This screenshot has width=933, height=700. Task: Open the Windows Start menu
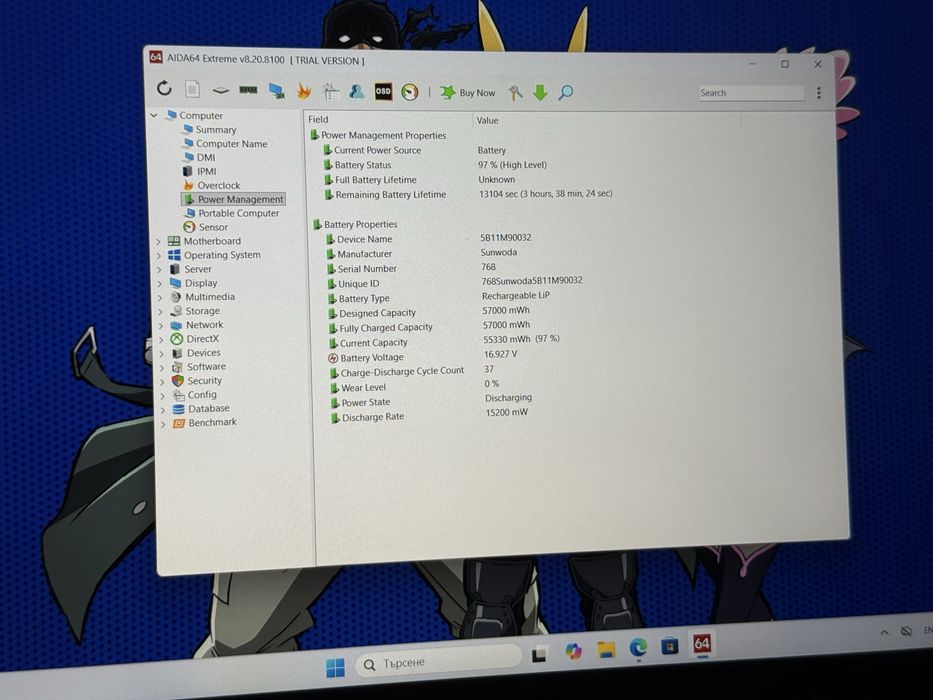(335, 667)
